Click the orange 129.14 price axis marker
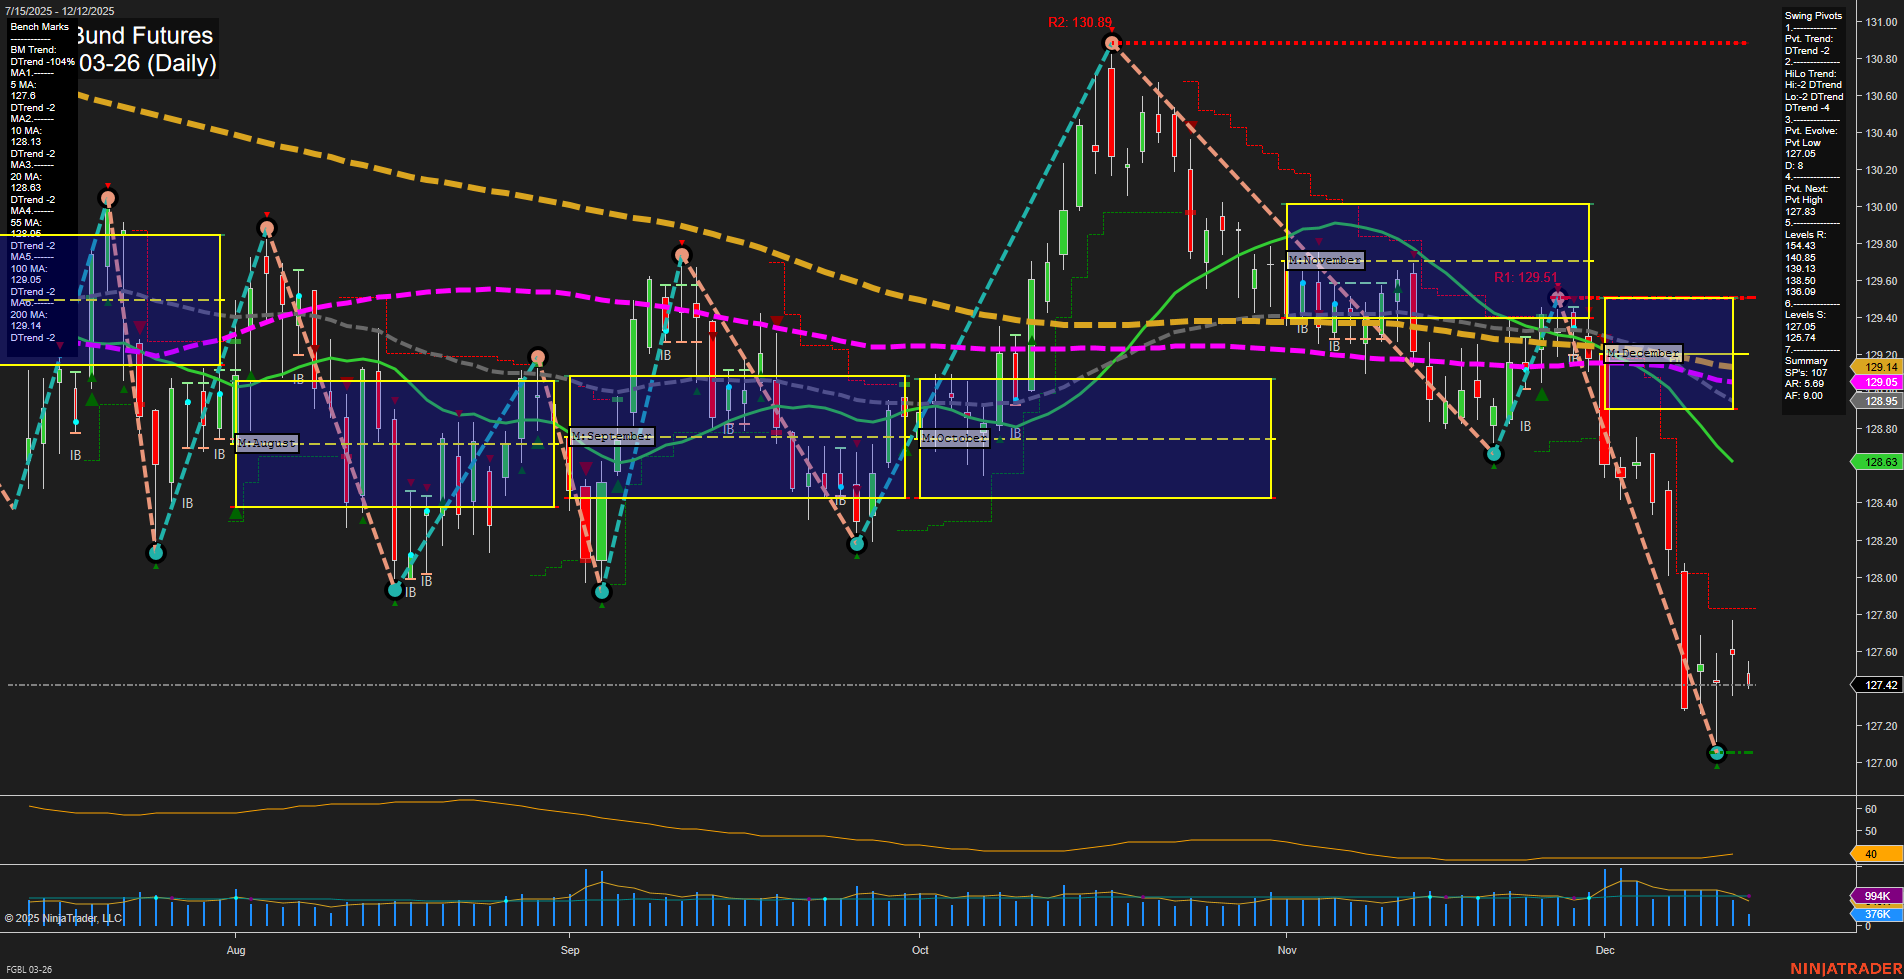The width and height of the screenshot is (1904, 979). pos(1877,368)
